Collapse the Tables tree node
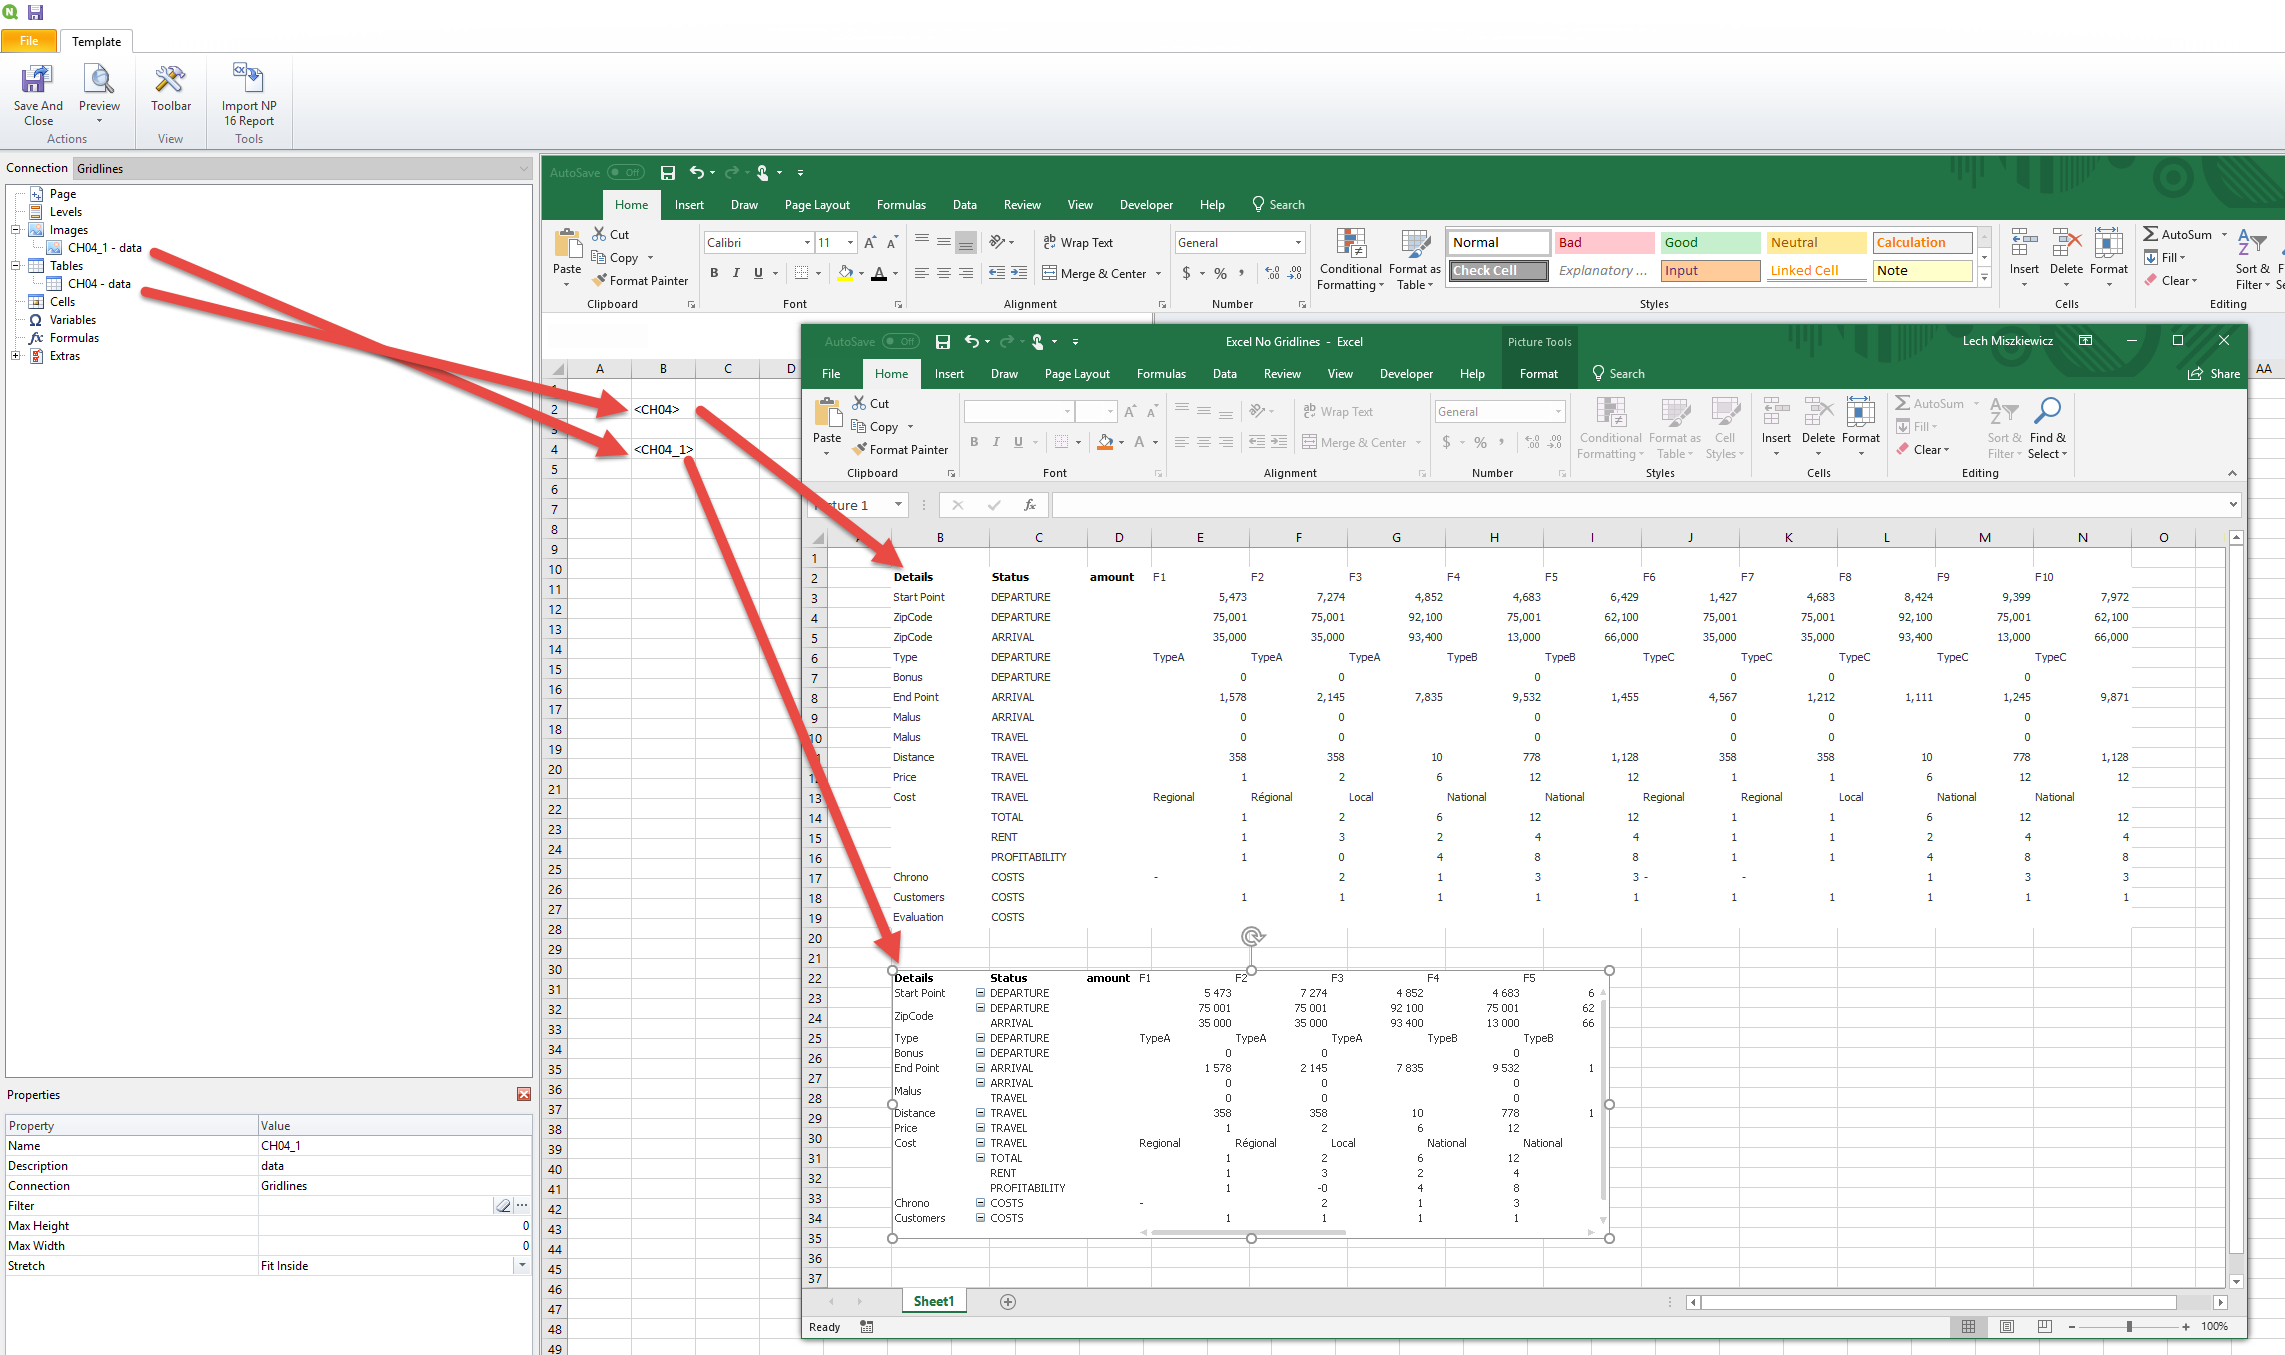 point(16,266)
